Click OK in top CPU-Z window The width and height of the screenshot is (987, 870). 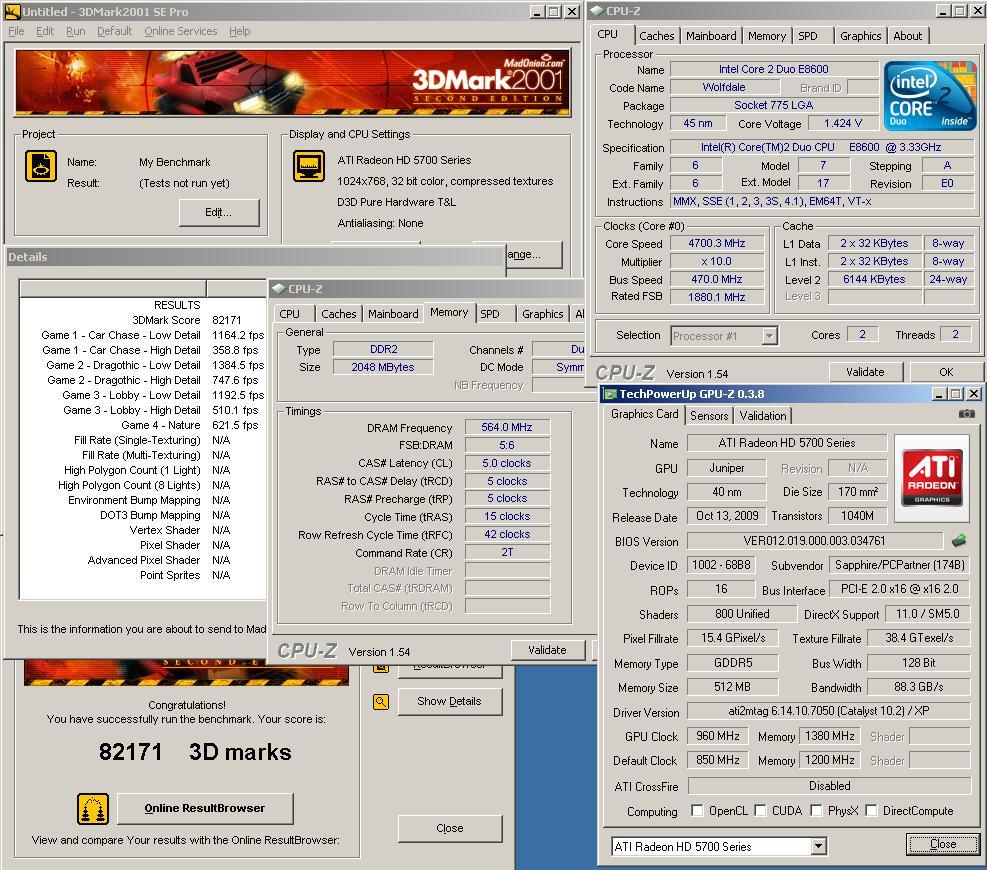pos(945,372)
